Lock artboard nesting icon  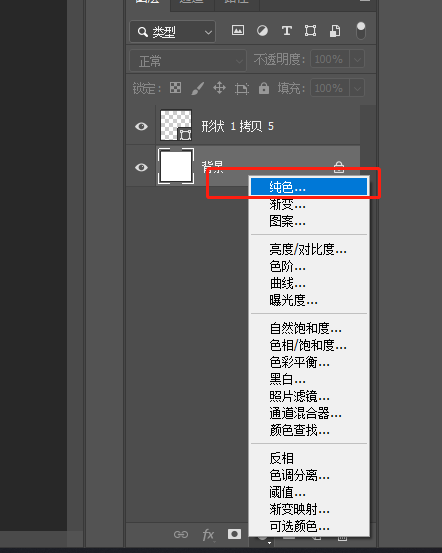[x=242, y=89]
